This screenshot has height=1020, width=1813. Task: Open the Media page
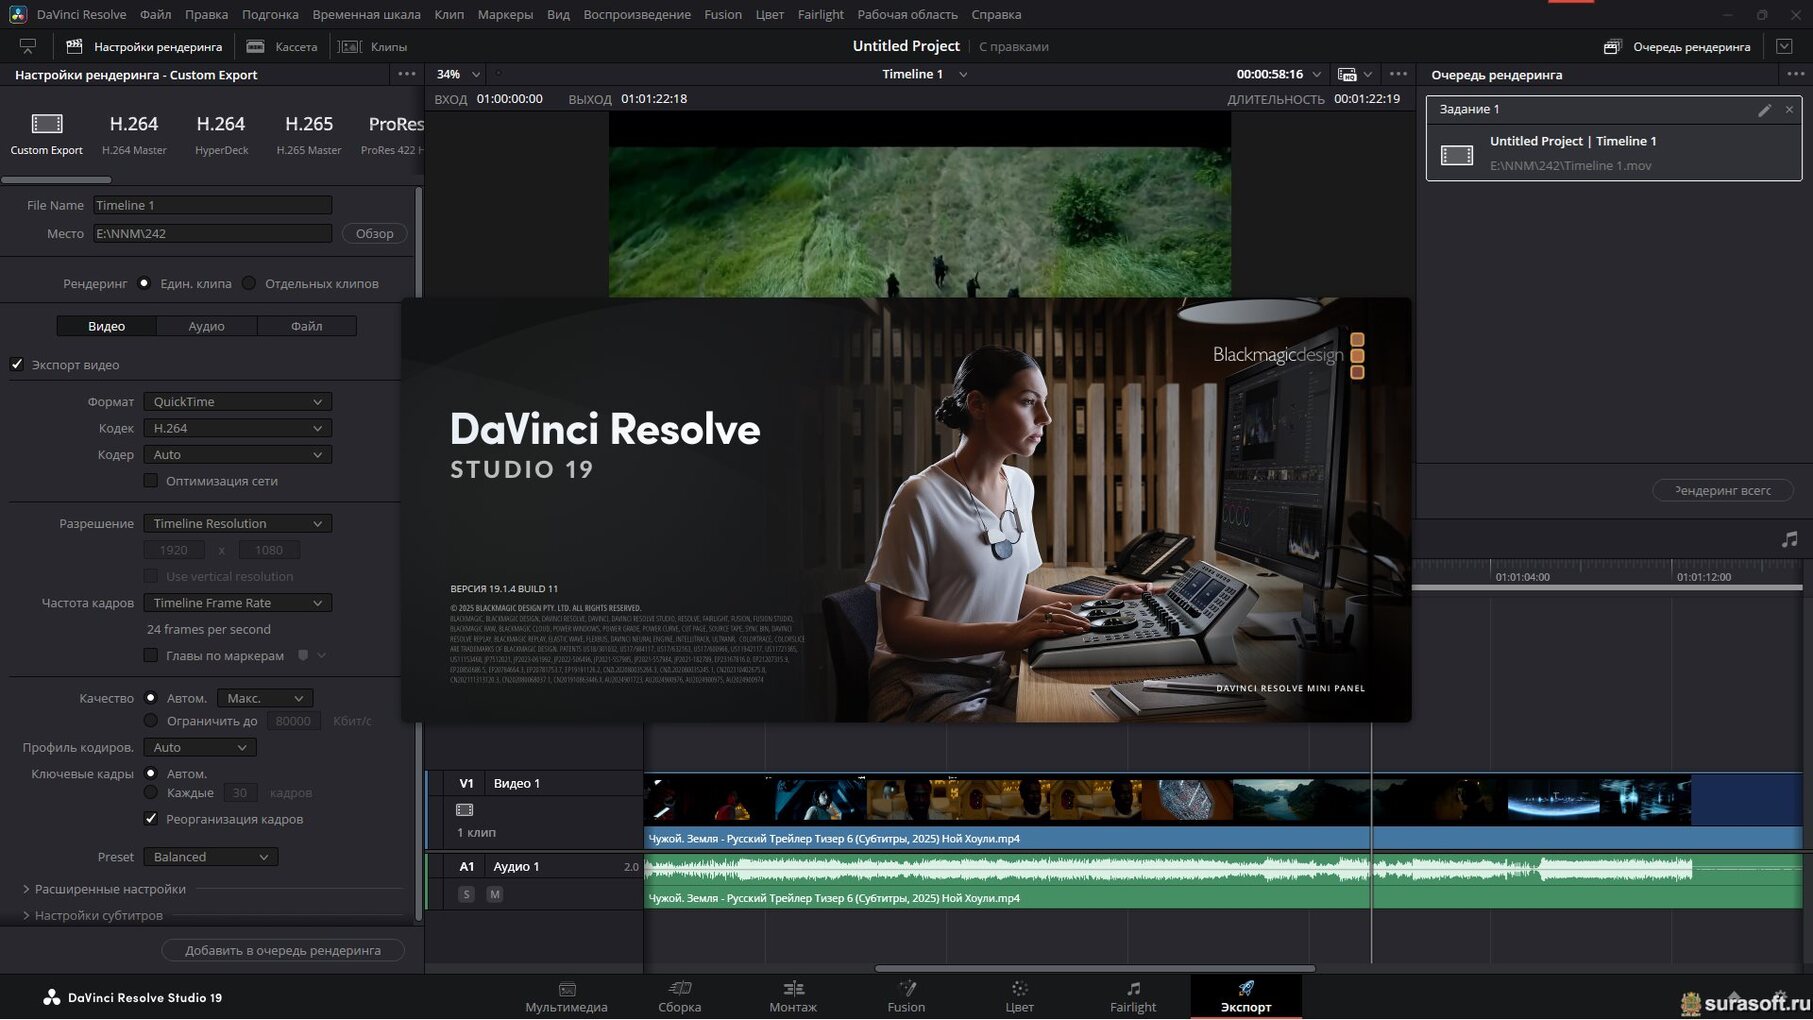[567, 997]
